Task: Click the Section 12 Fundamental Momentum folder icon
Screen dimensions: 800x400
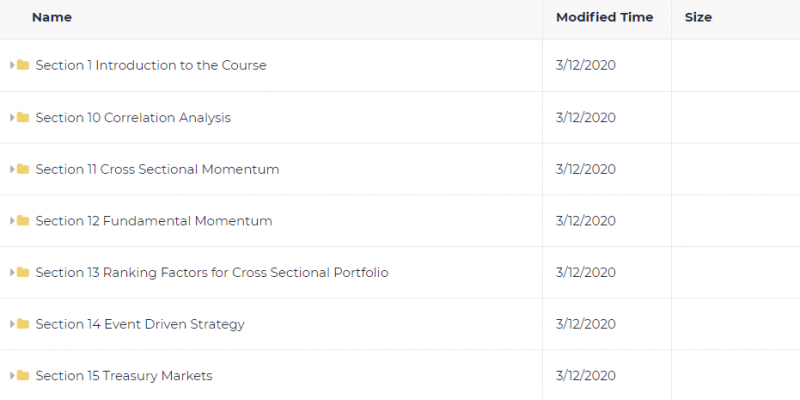Action: pyautogui.click(x=23, y=220)
